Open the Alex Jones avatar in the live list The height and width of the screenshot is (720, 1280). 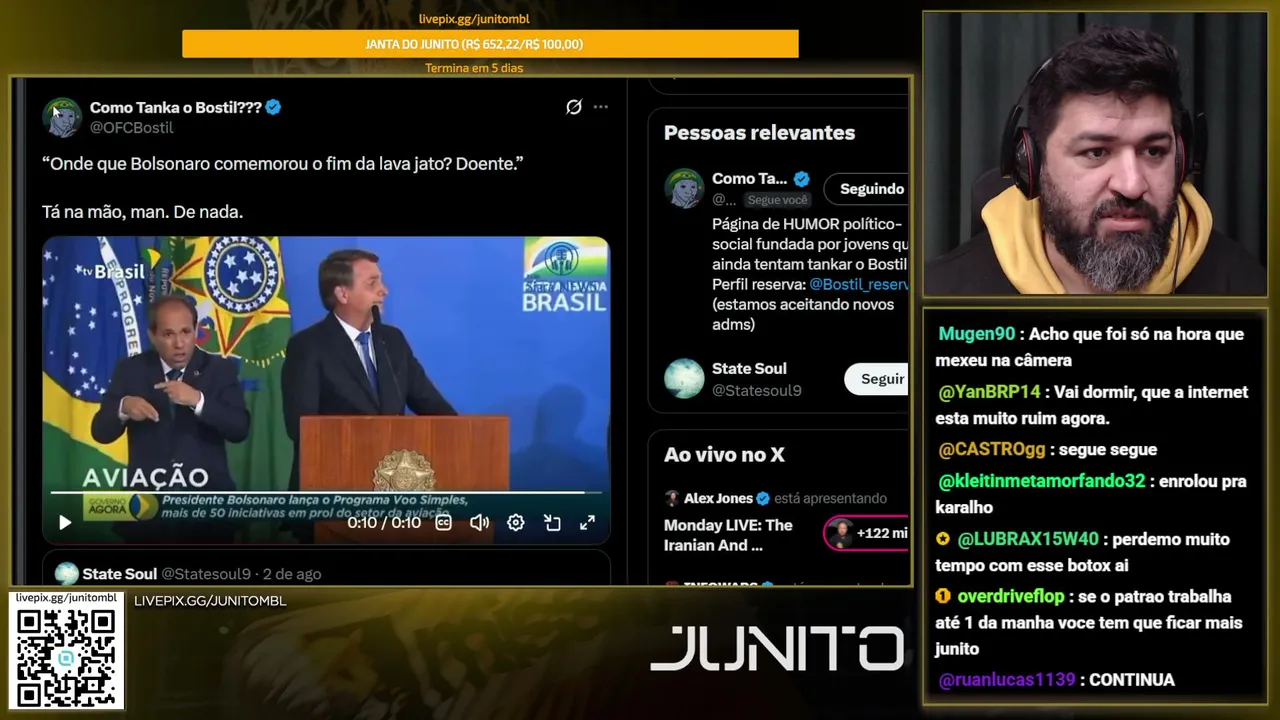tap(672, 498)
